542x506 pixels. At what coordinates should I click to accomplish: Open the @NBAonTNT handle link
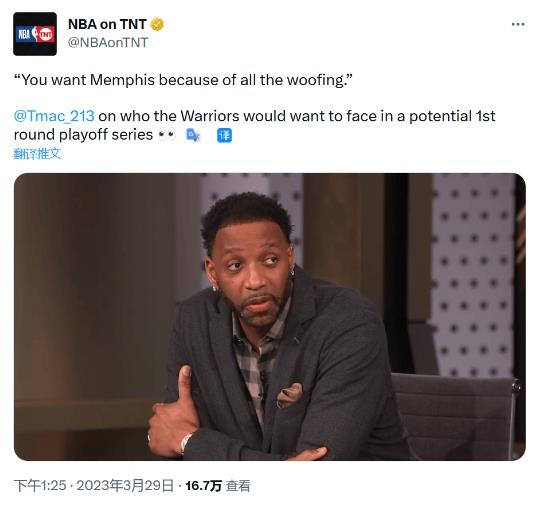click(x=108, y=43)
